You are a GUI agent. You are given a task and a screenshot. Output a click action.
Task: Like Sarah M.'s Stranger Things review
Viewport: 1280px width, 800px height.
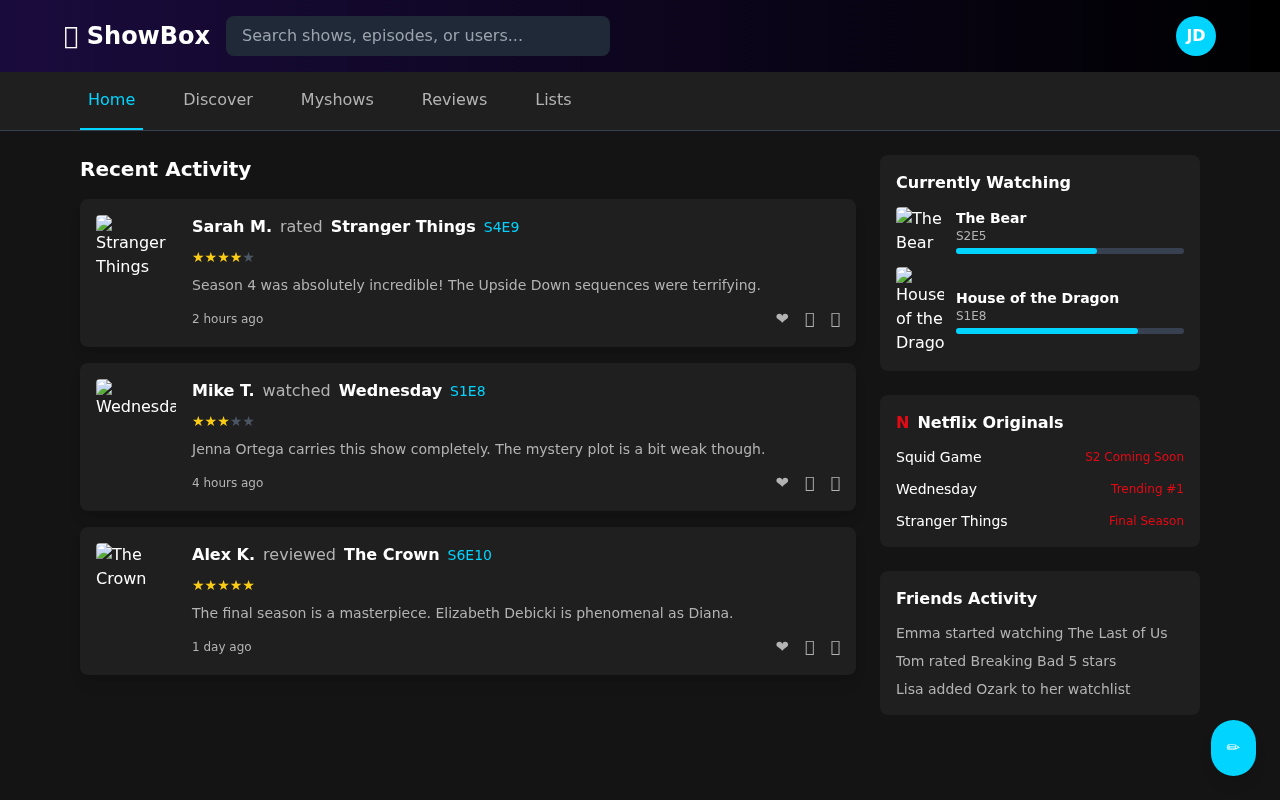point(782,319)
